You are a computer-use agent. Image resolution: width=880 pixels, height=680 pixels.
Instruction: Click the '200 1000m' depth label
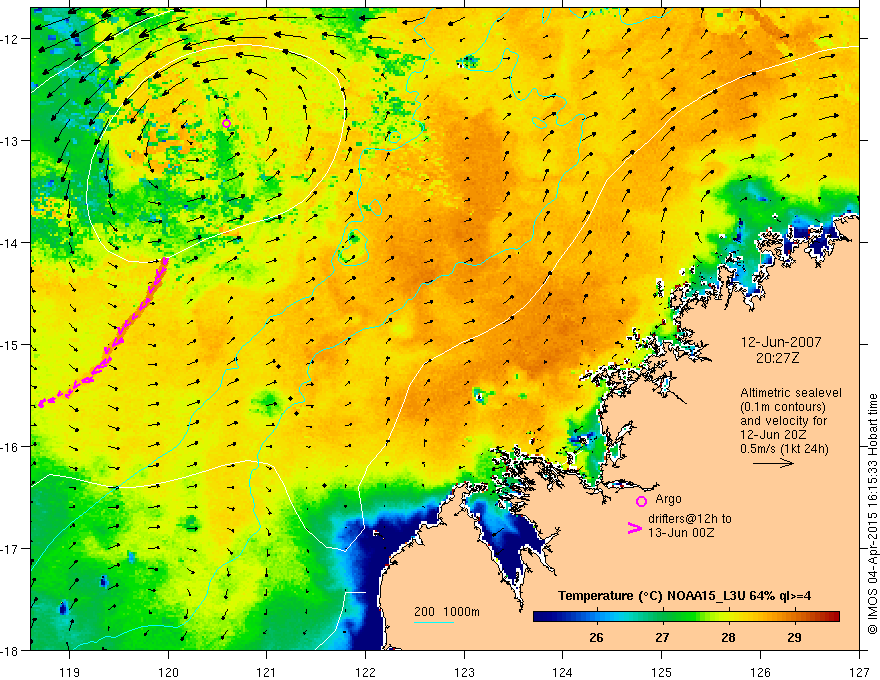[447, 612]
